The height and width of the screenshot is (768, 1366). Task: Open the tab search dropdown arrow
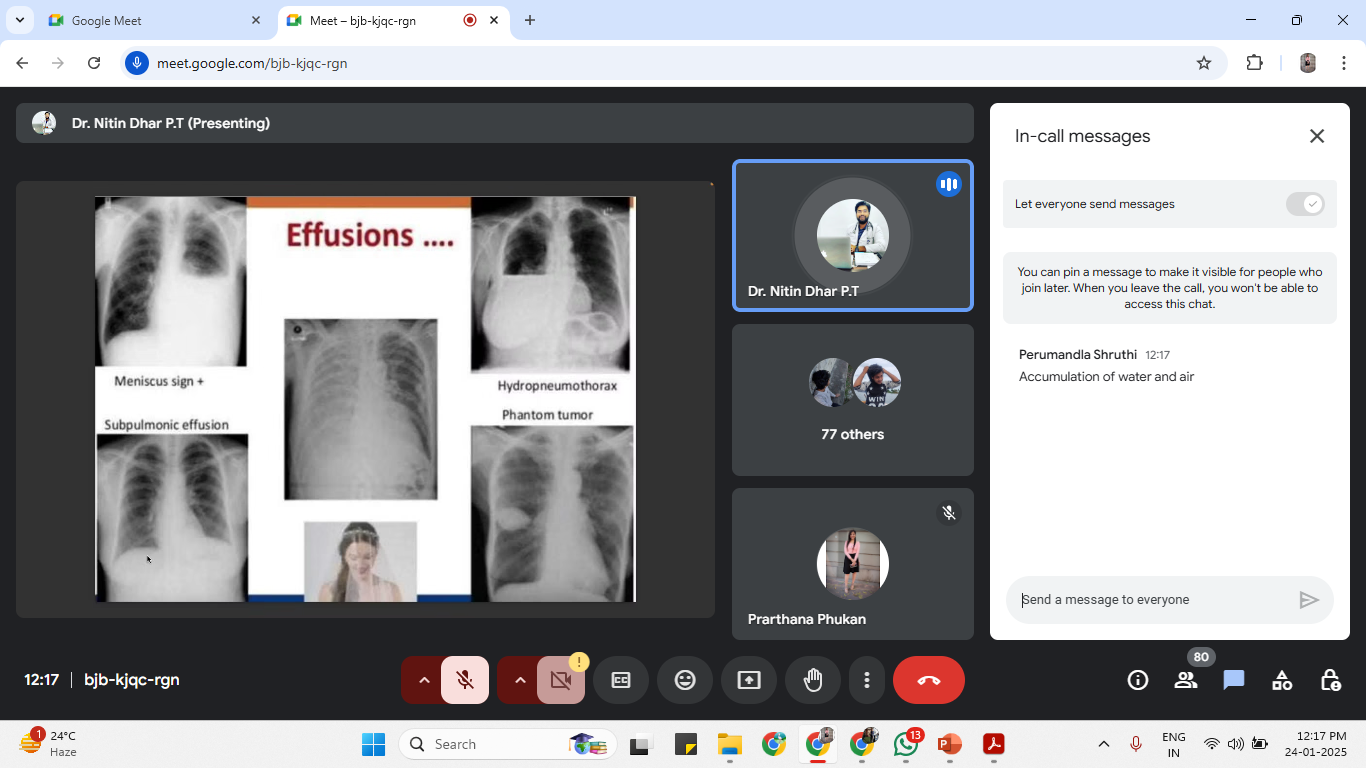pyautogui.click(x=19, y=20)
